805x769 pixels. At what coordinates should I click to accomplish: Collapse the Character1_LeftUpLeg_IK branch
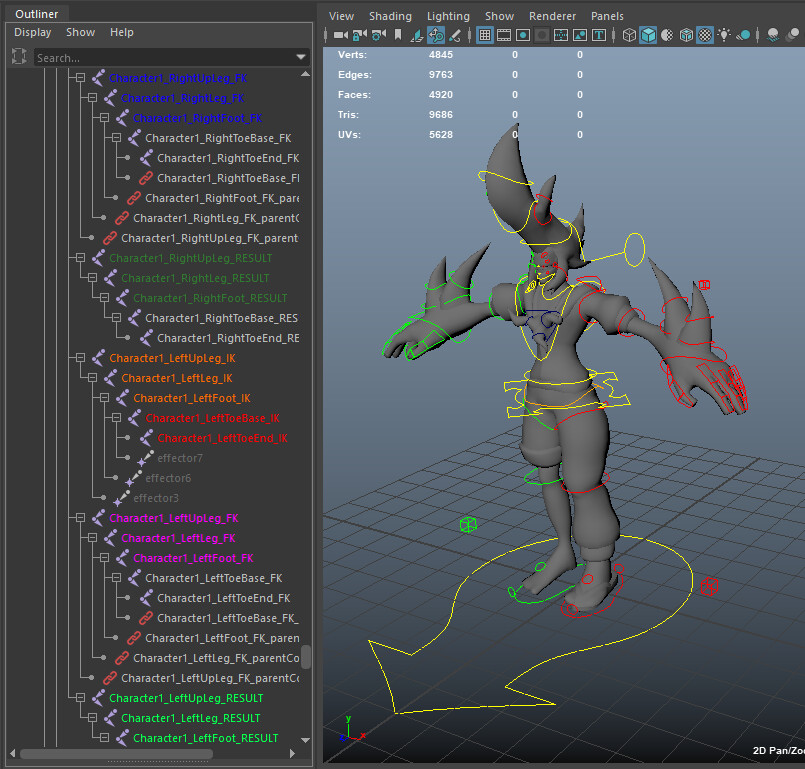79,358
